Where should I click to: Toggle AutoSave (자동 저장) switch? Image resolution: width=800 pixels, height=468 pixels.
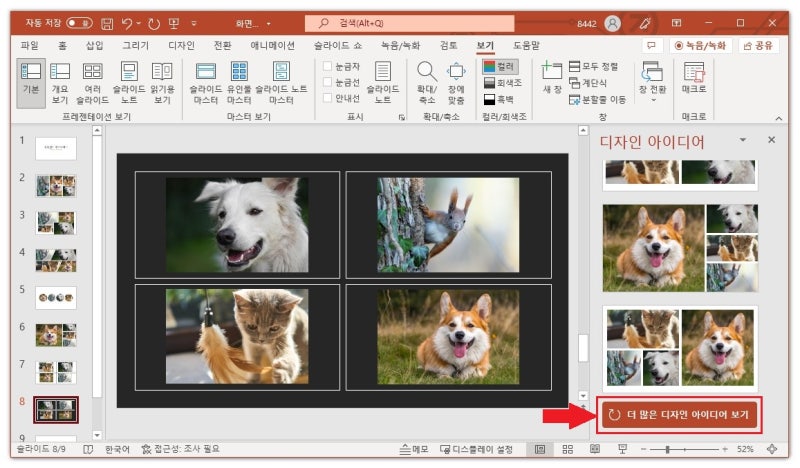coord(80,23)
